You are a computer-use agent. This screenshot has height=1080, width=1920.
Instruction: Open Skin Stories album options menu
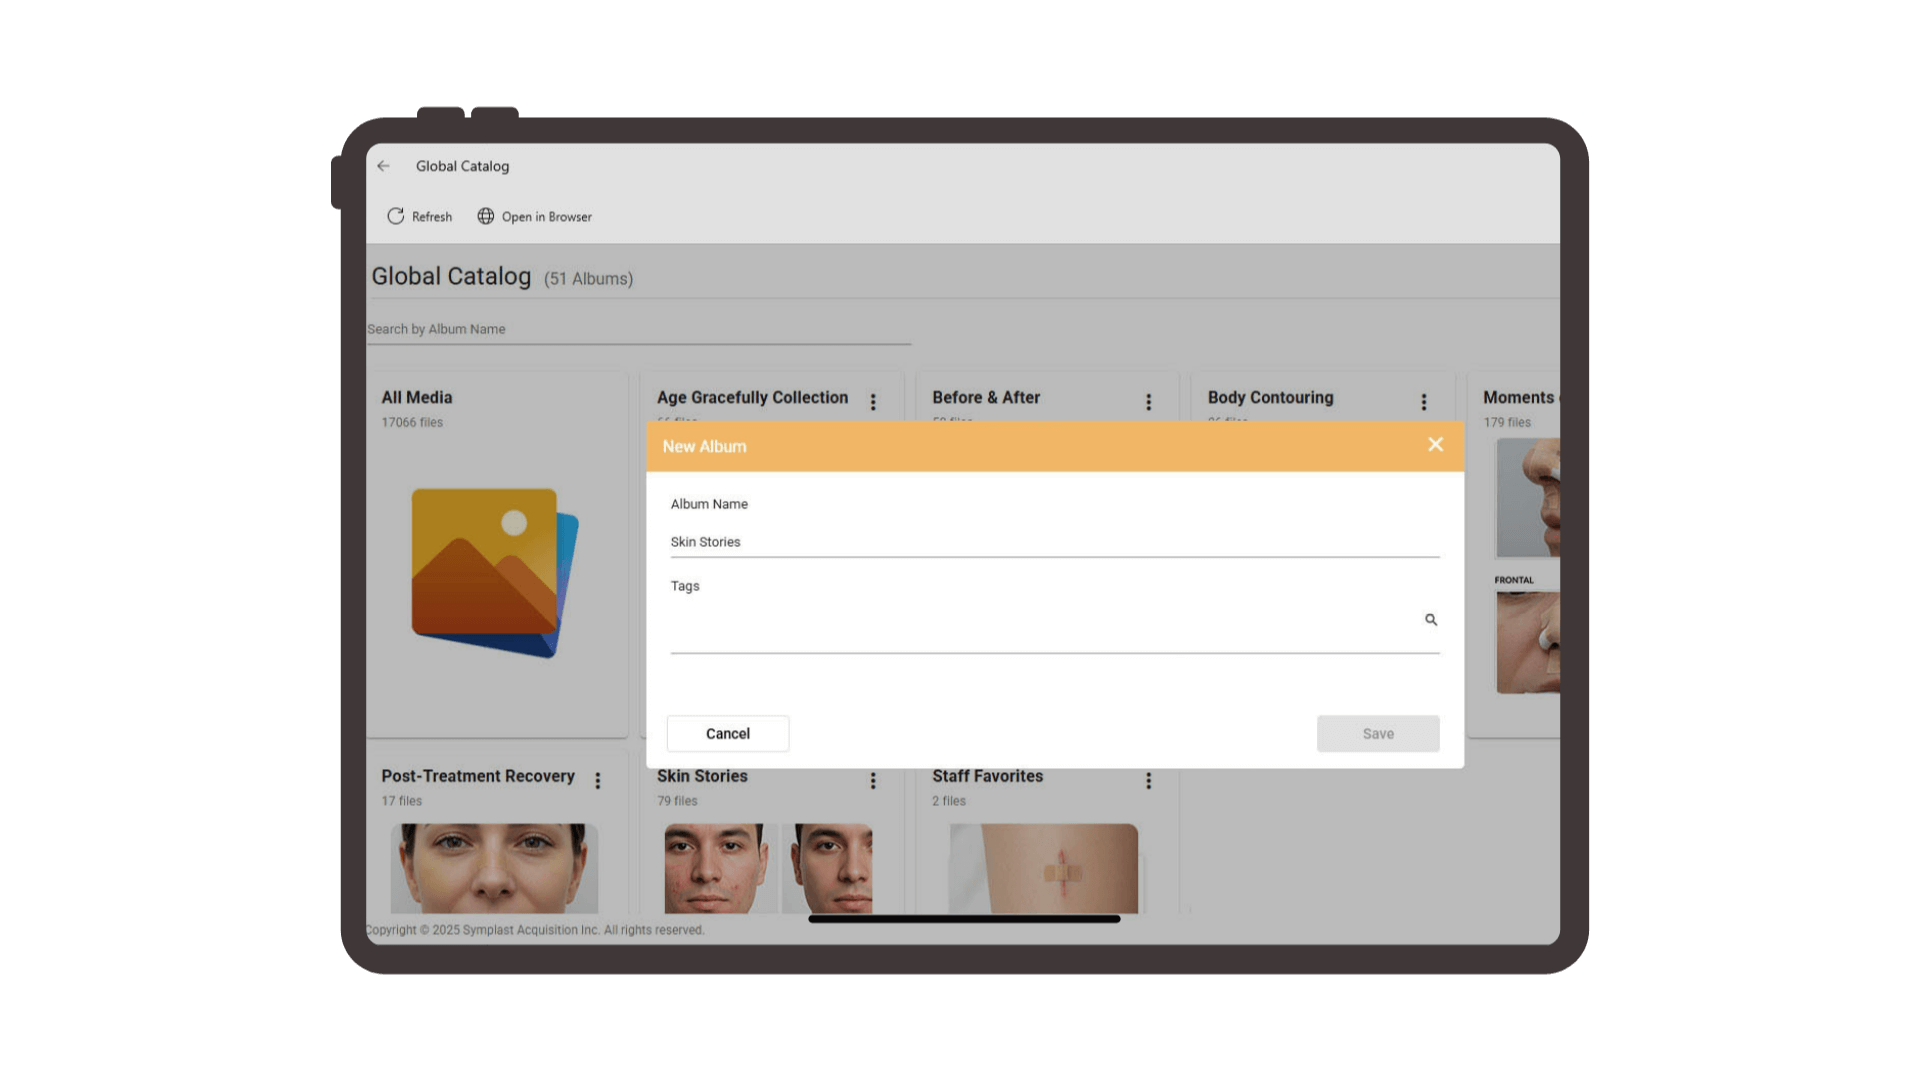873,780
